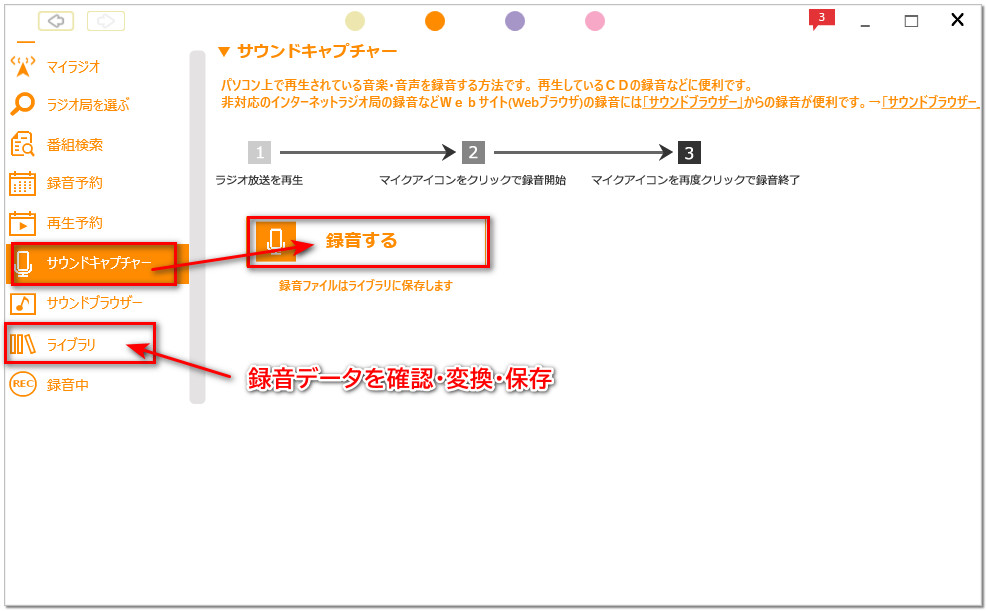Screen dimensions: 987x611
Task: Click the ライブラリ books icon
Action: 25,341
